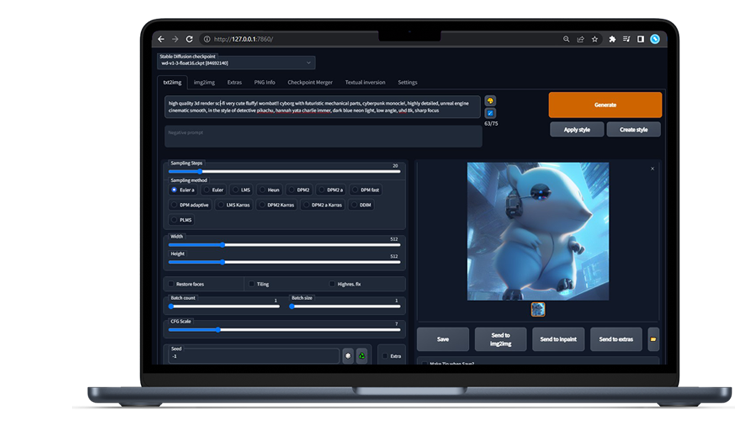The height and width of the screenshot is (425, 735).
Task: Click the blue prompt style icon below the palette
Action: click(x=490, y=114)
